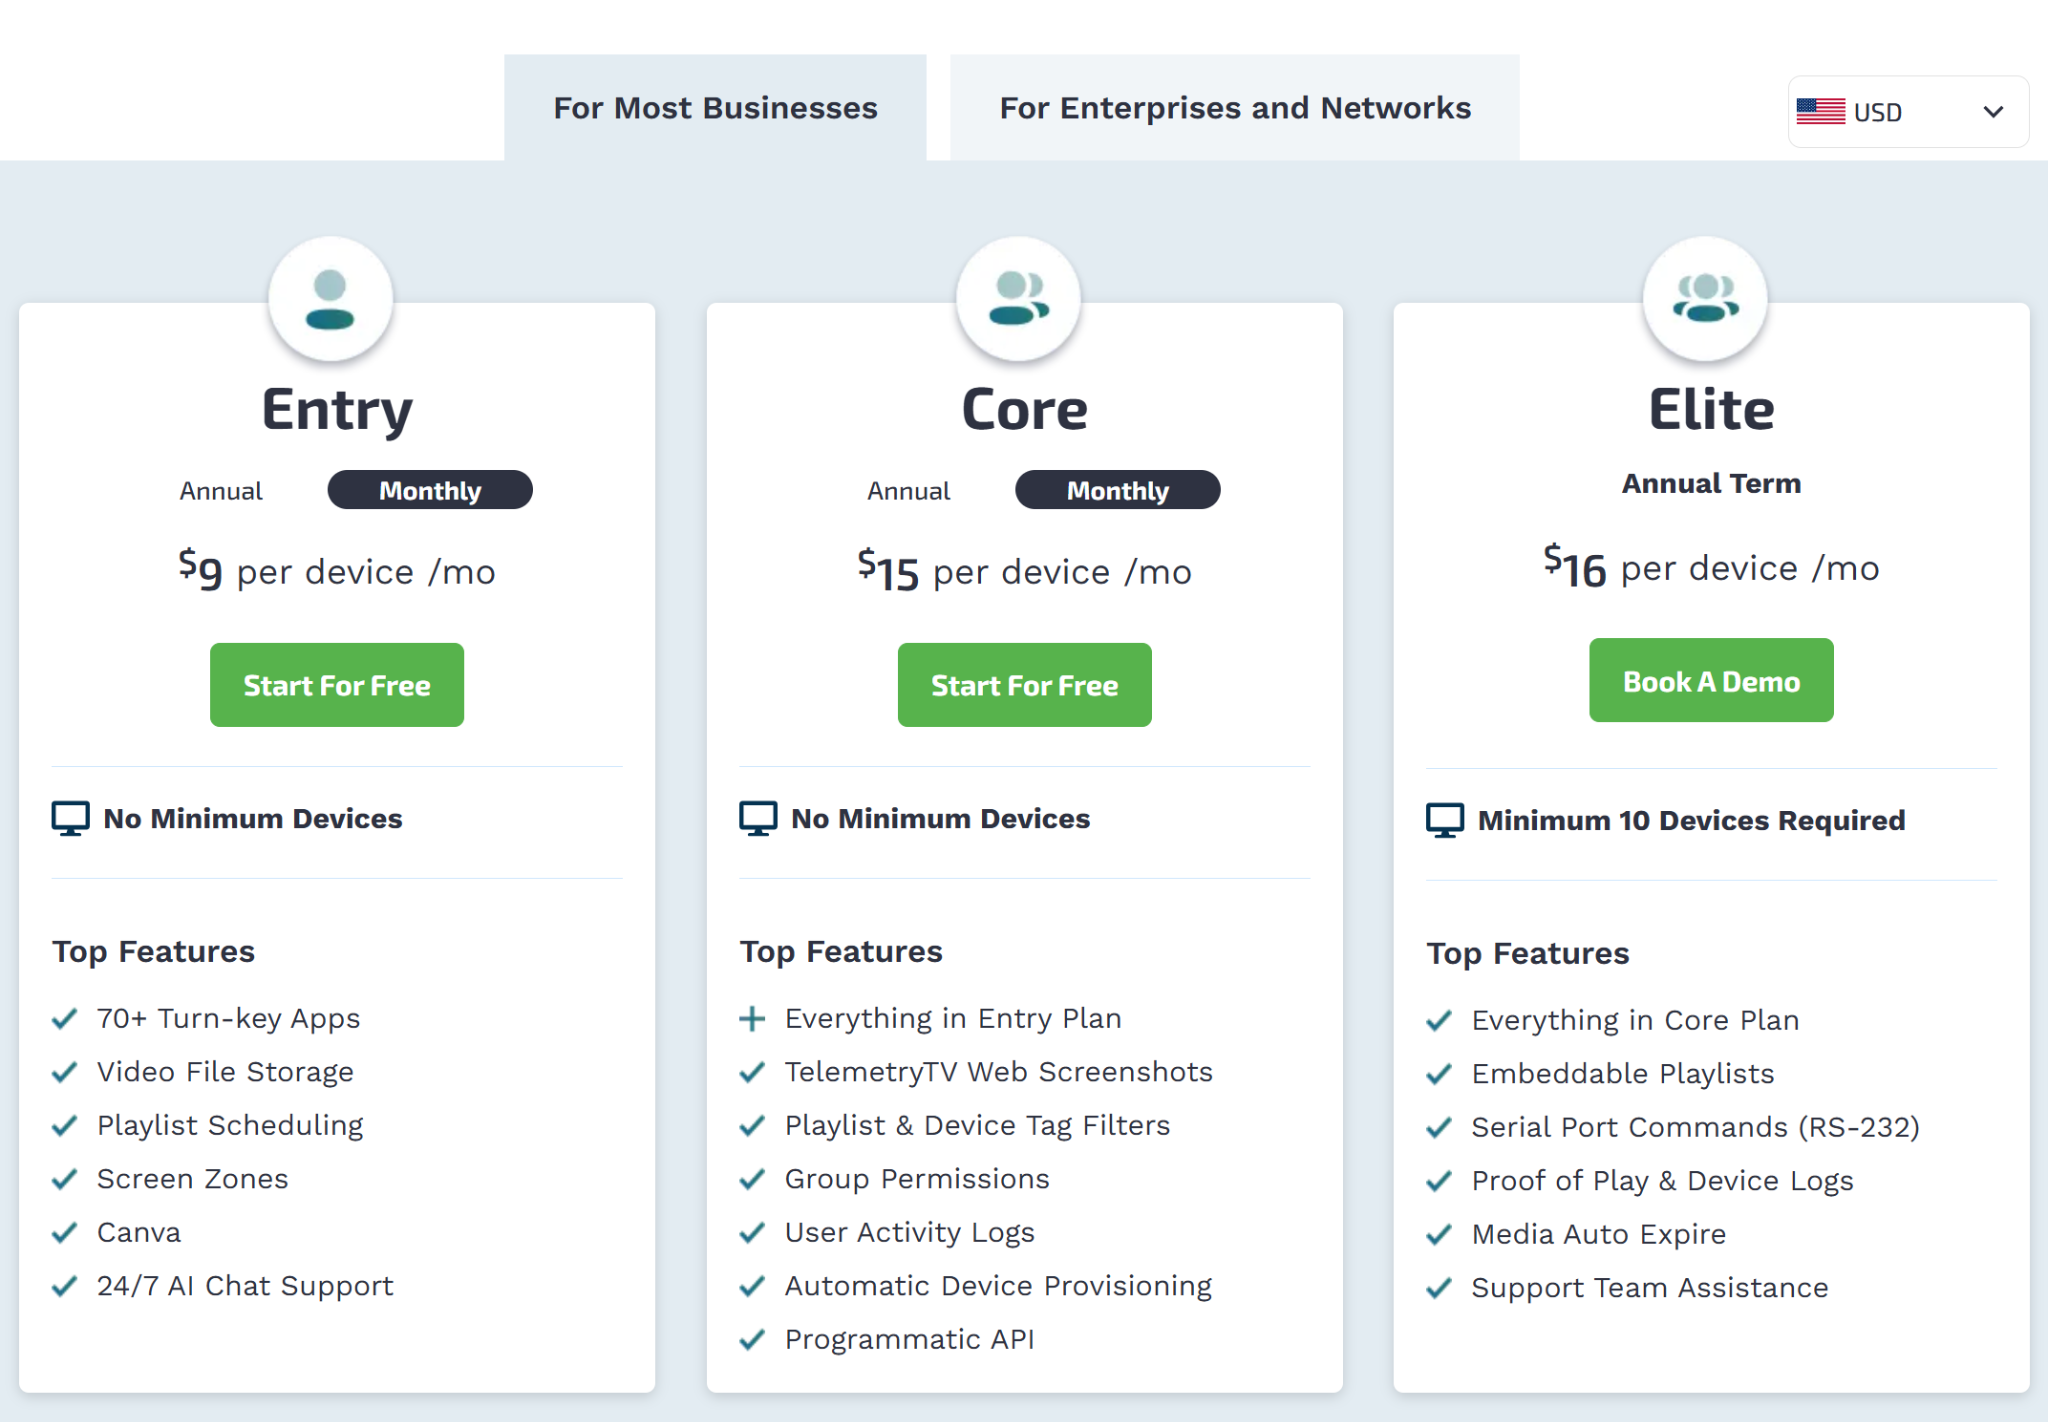The height and width of the screenshot is (1422, 2048).
Task: Click the checkmark beside Serial Port Commands (RS-232)
Action: (1439, 1128)
